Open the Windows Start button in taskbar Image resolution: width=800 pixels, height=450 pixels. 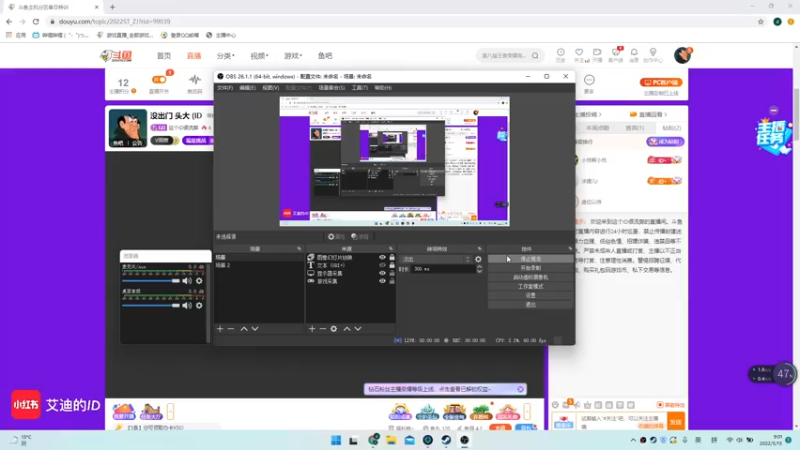click(x=336, y=440)
